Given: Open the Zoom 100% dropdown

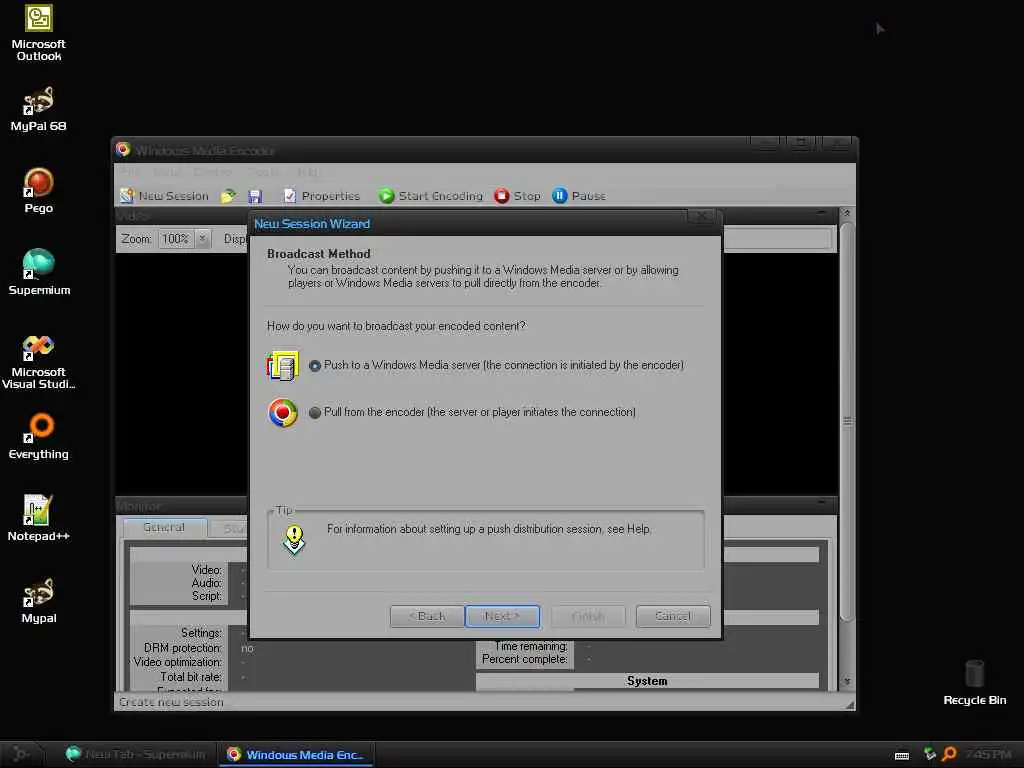Looking at the screenshot, I should pos(202,239).
